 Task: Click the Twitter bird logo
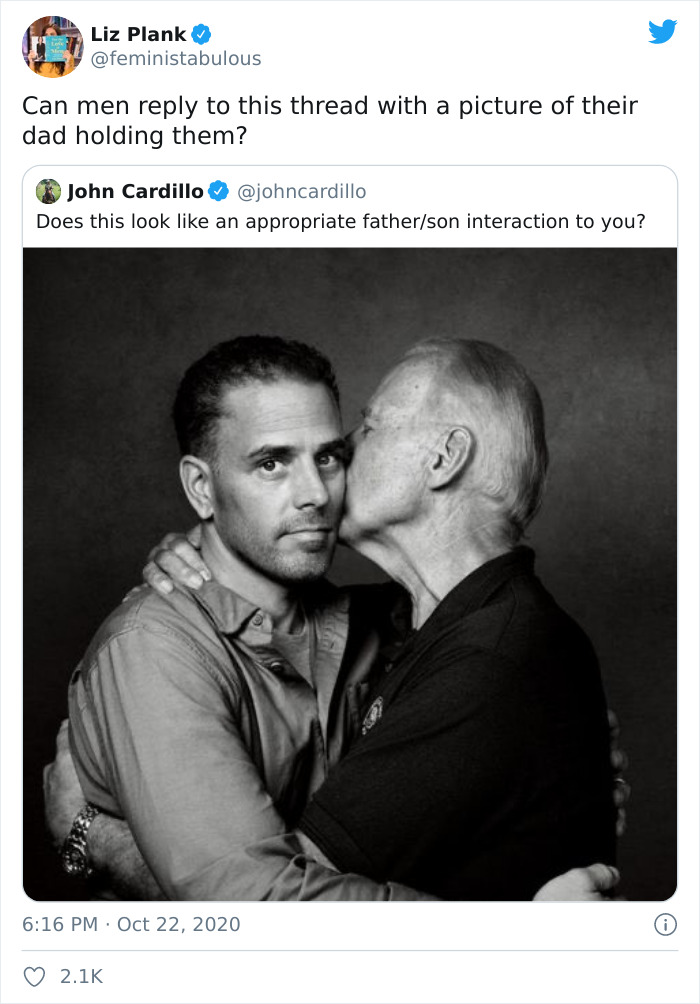[x=662, y=31]
